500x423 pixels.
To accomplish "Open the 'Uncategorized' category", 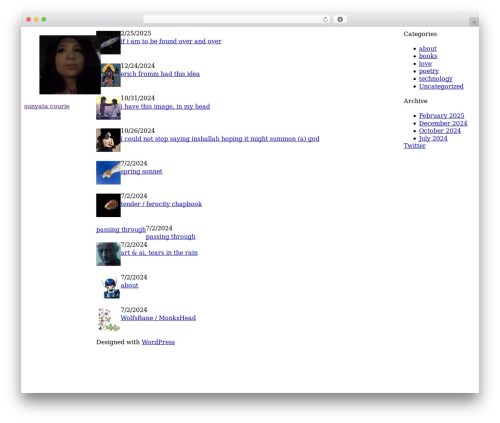I will (x=441, y=86).
